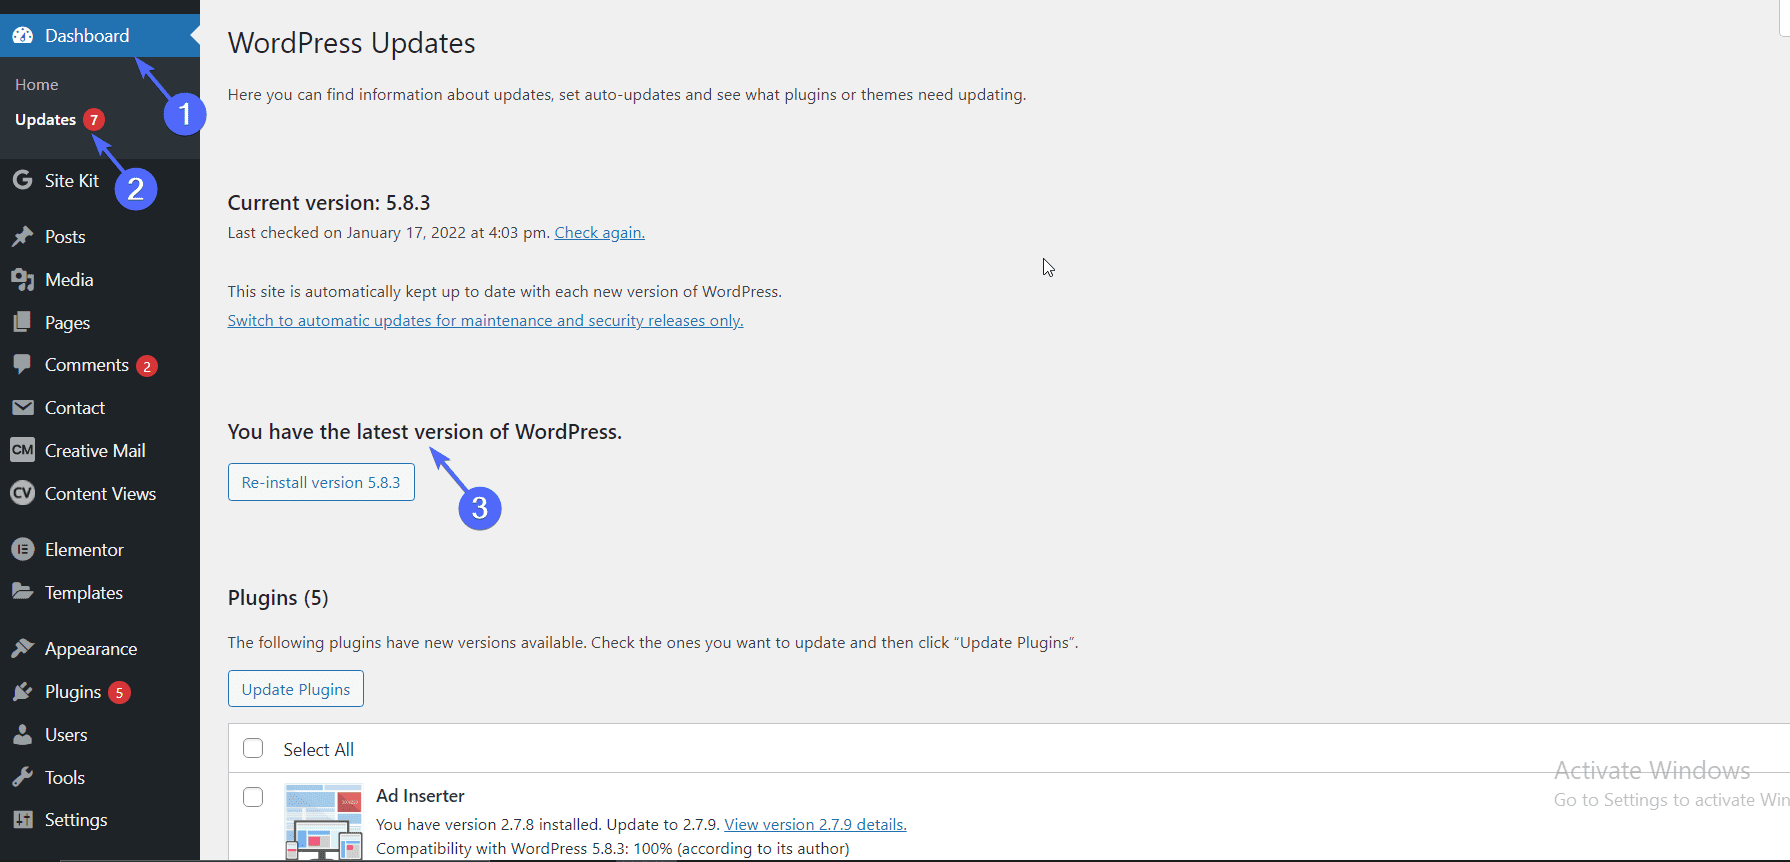Click the Ad Inserter plugin thumbnail
The height and width of the screenshot is (862, 1790).
[323, 822]
